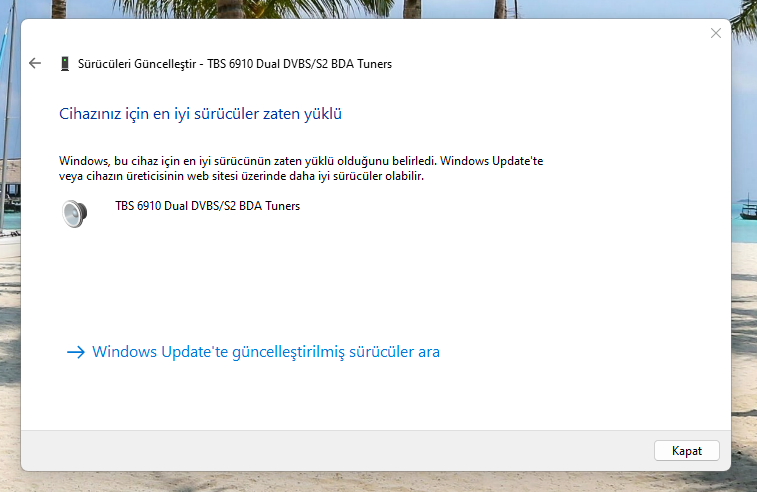The height and width of the screenshot is (492, 757).
Task: Go back with the left arrow button
Action: click(35, 63)
